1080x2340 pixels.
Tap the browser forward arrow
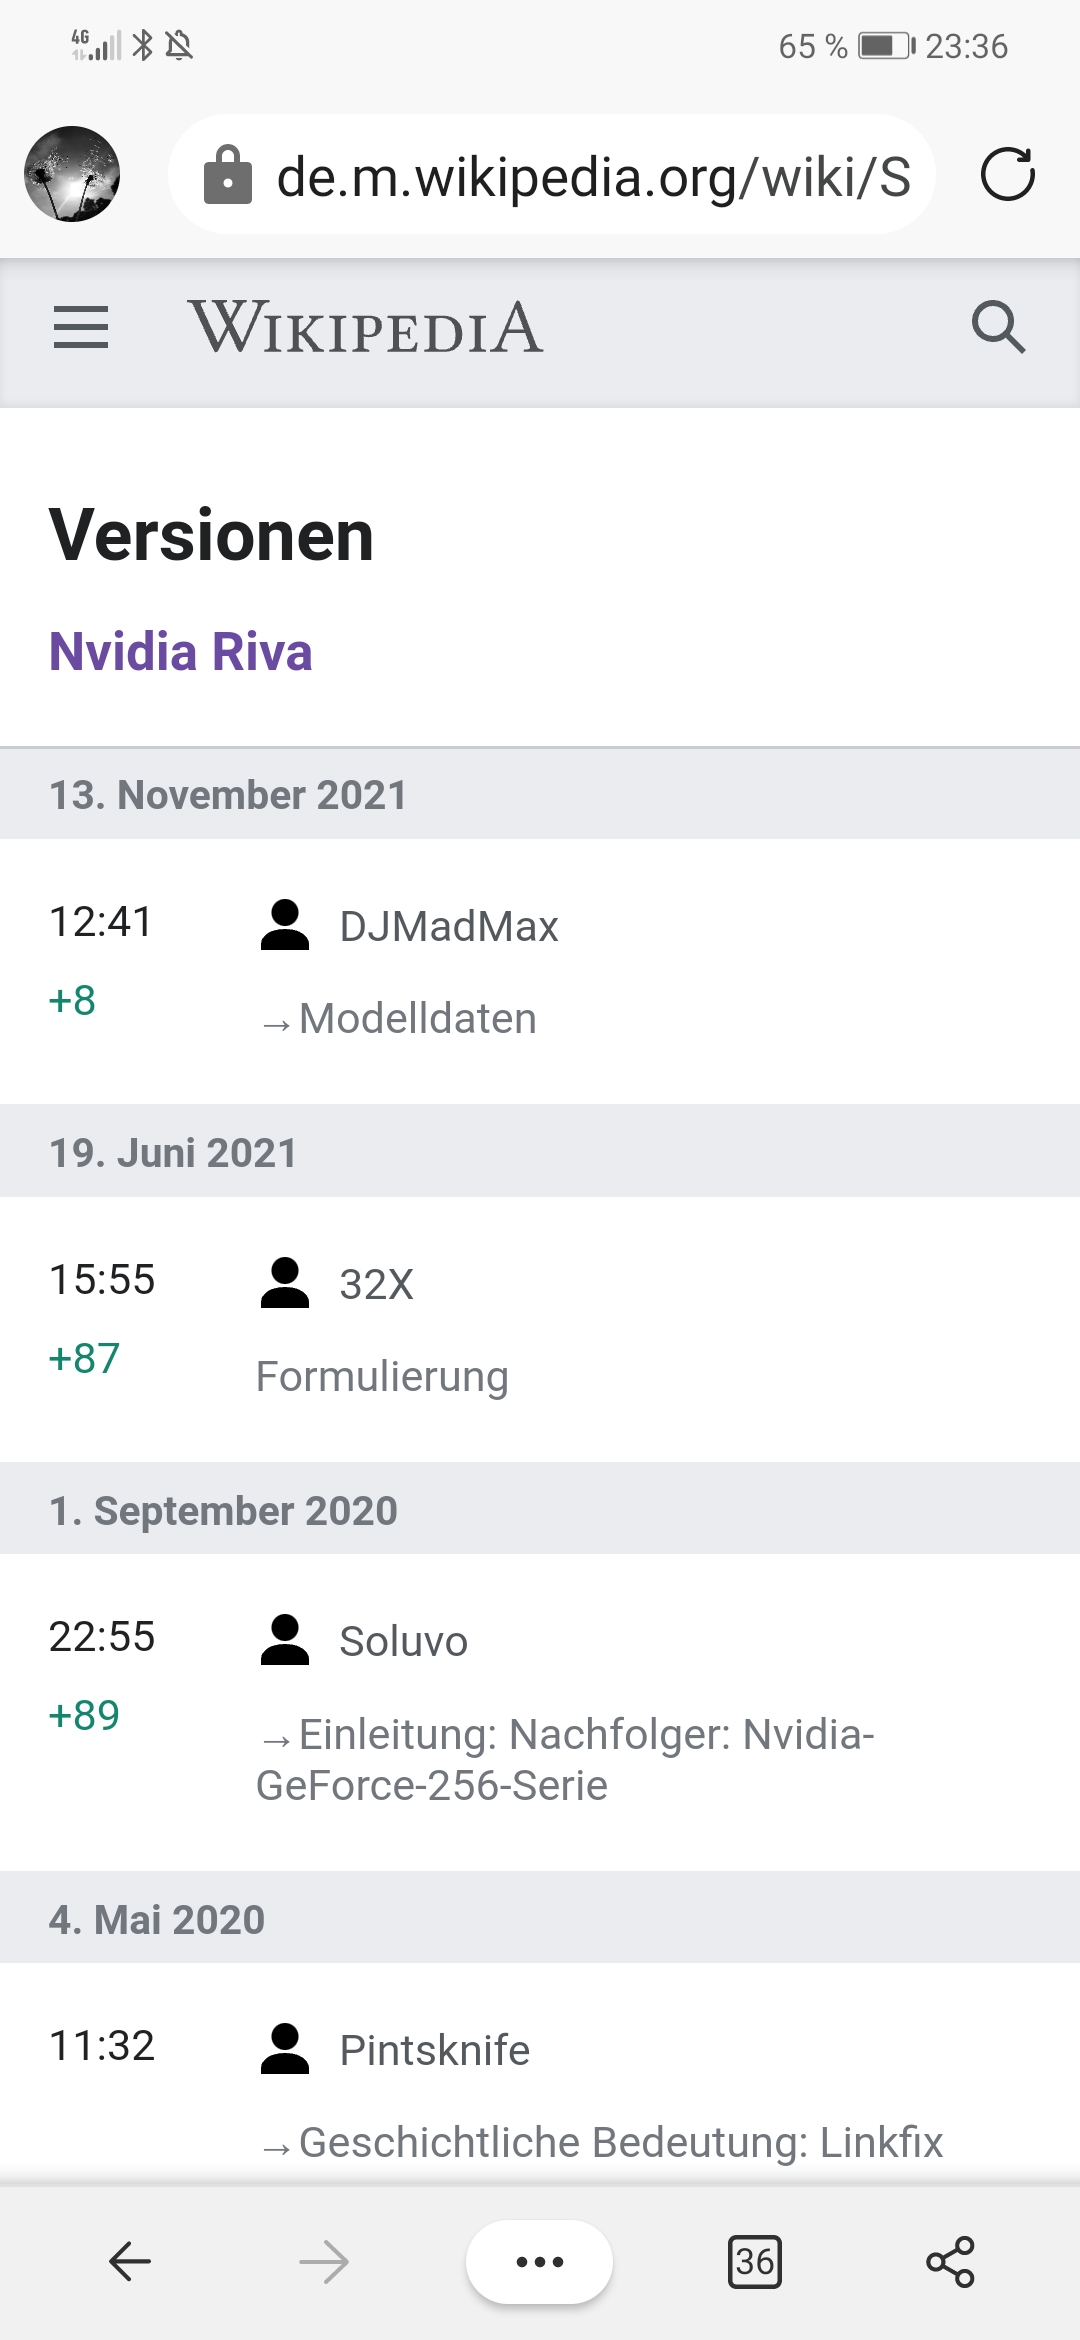(x=324, y=2261)
